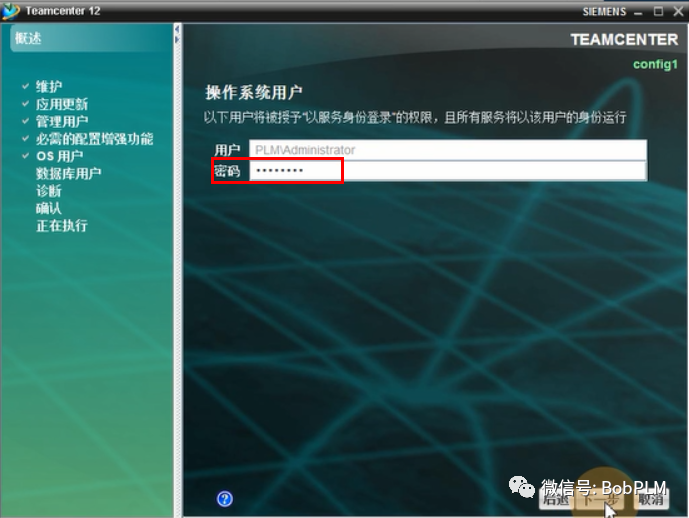
Task: Click the 取消 button
Action: click(x=651, y=500)
